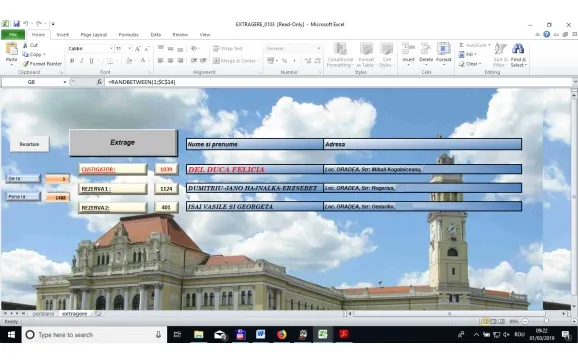This screenshot has height=364, width=578.
Task: Toggle Bold formatting
Action: pos(72,60)
